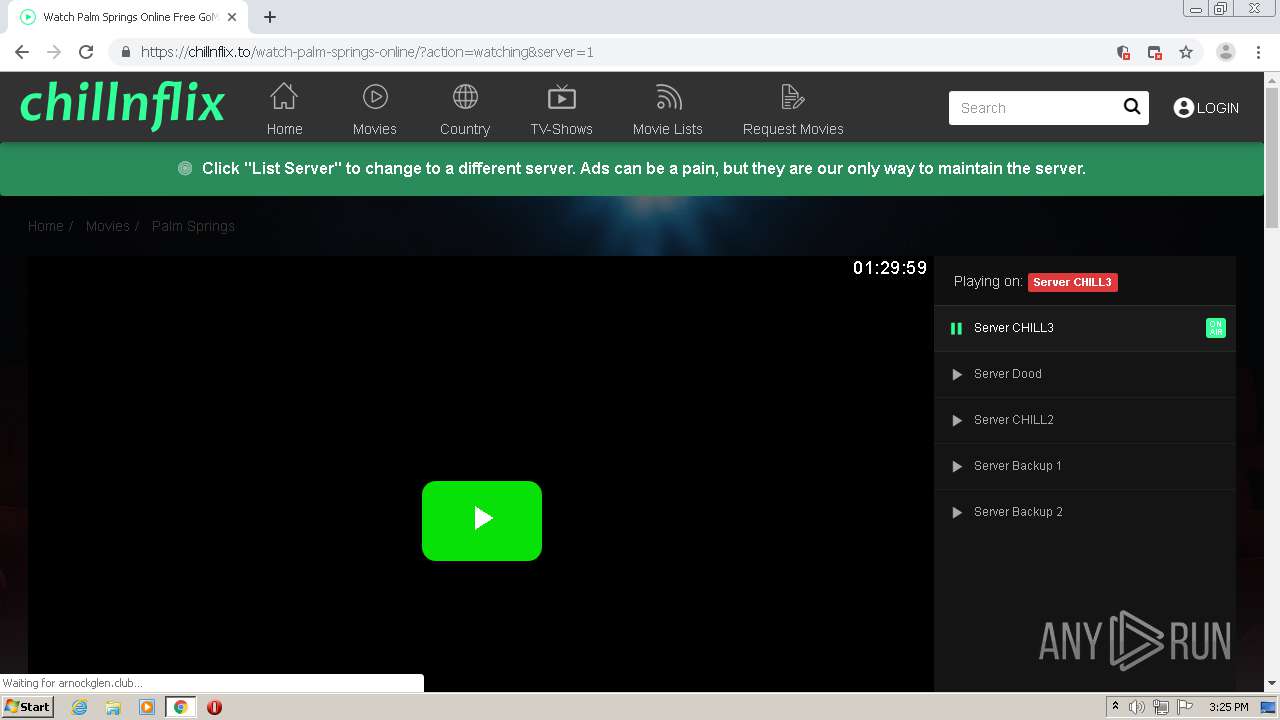Open the Chrome three-dot menu
1280x720 pixels.
(1258, 52)
